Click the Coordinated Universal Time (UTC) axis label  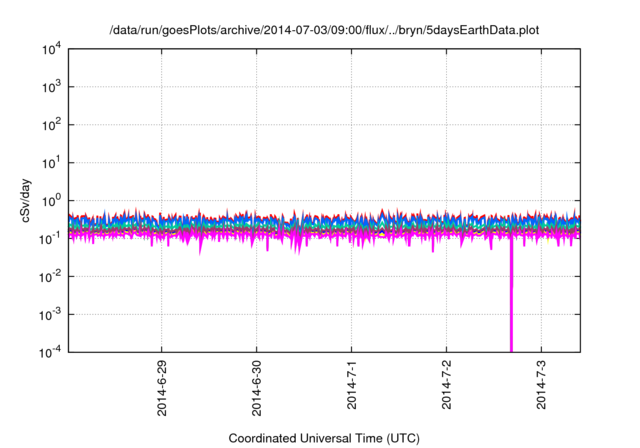[324, 438]
